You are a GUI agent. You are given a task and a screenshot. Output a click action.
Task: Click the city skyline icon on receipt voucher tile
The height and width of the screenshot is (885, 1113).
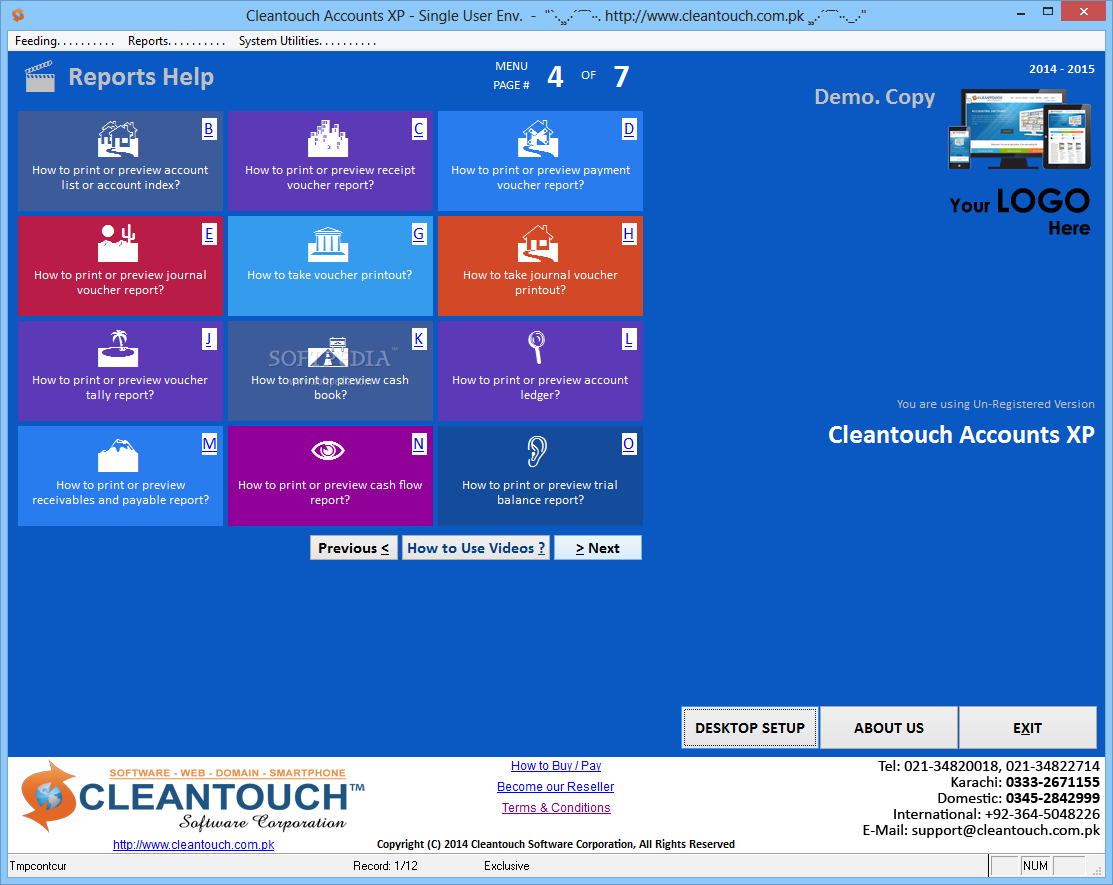point(328,138)
